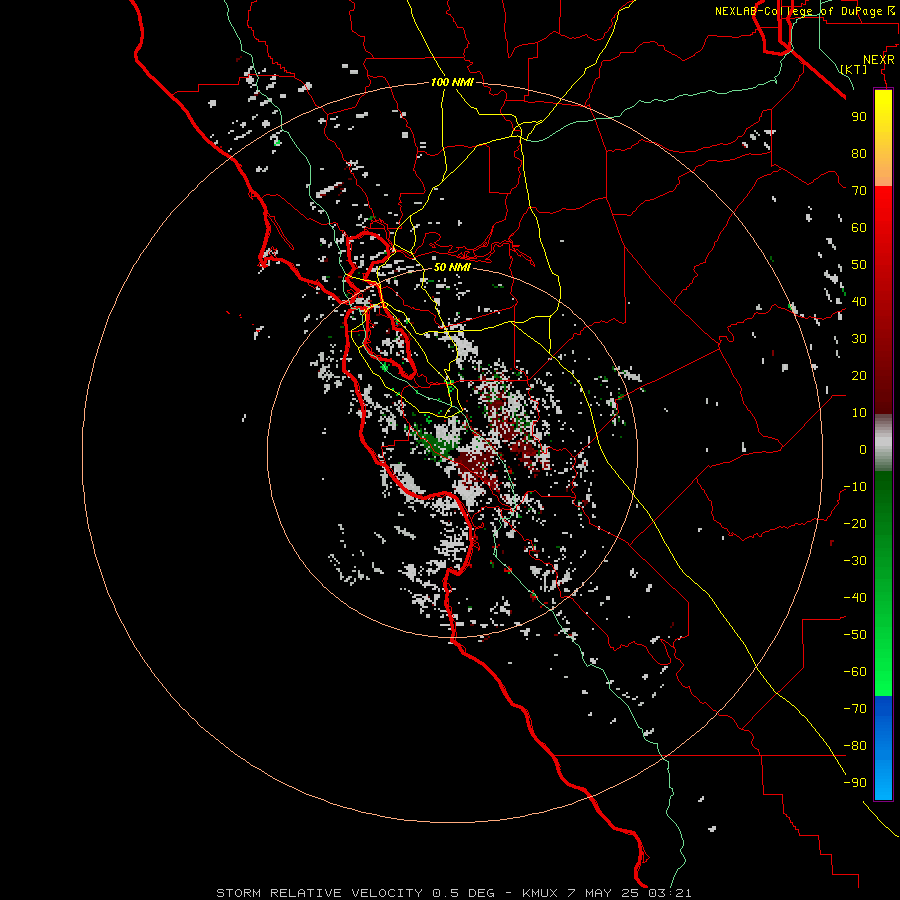Pick the "-90" velocity scale label
The image size is (900, 900).
pyautogui.click(x=855, y=783)
